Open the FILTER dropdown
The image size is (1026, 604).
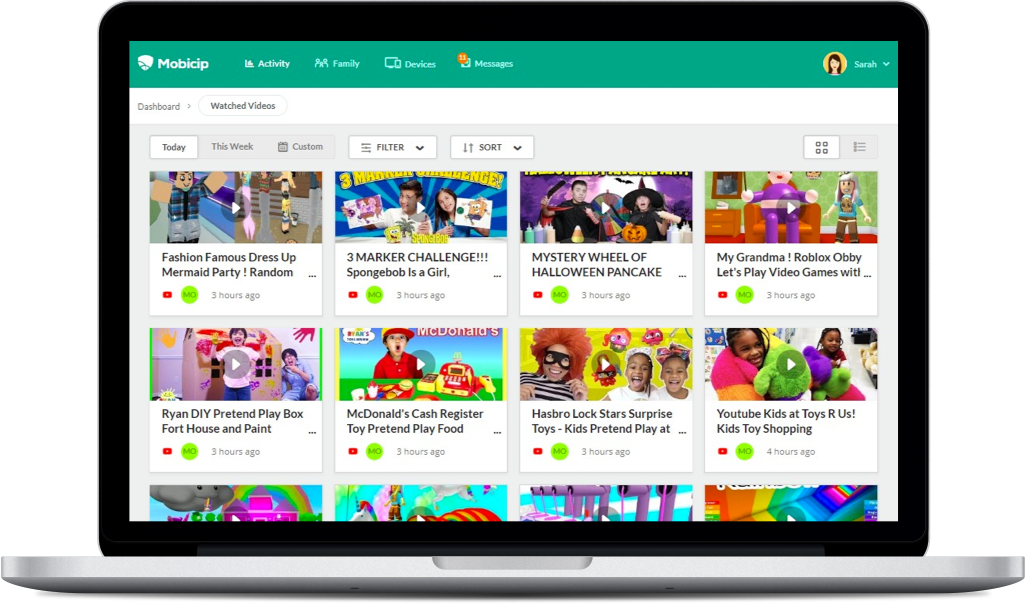pyautogui.click(x=392, y=147)
